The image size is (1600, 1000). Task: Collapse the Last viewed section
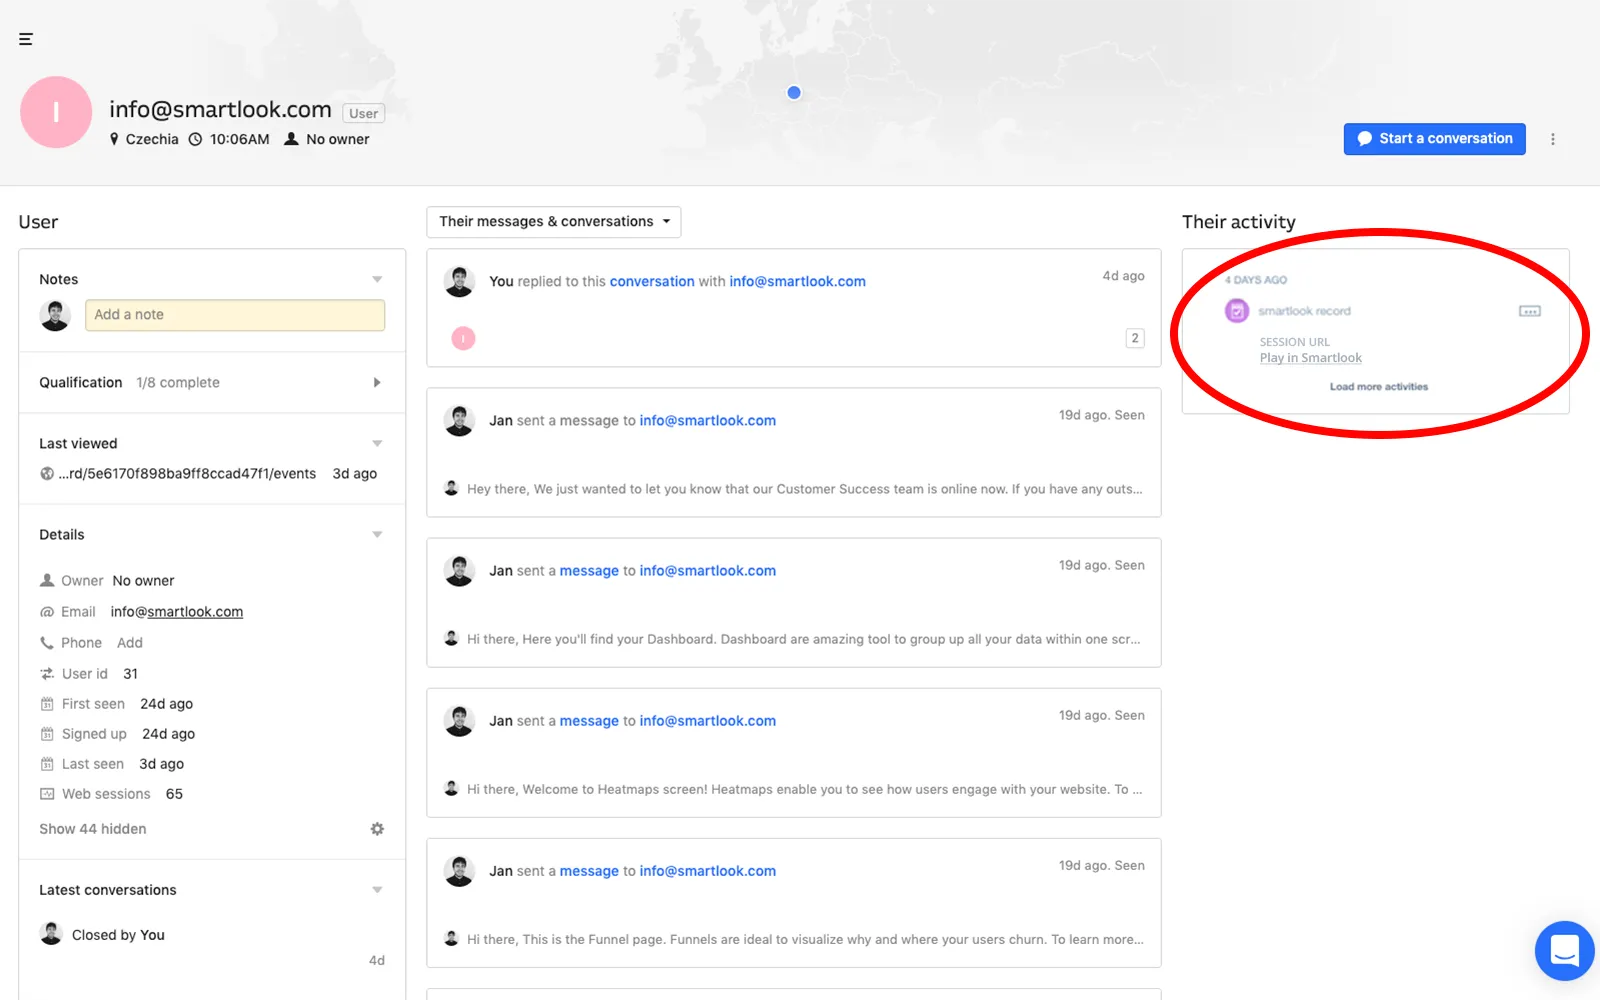[377, 443]
